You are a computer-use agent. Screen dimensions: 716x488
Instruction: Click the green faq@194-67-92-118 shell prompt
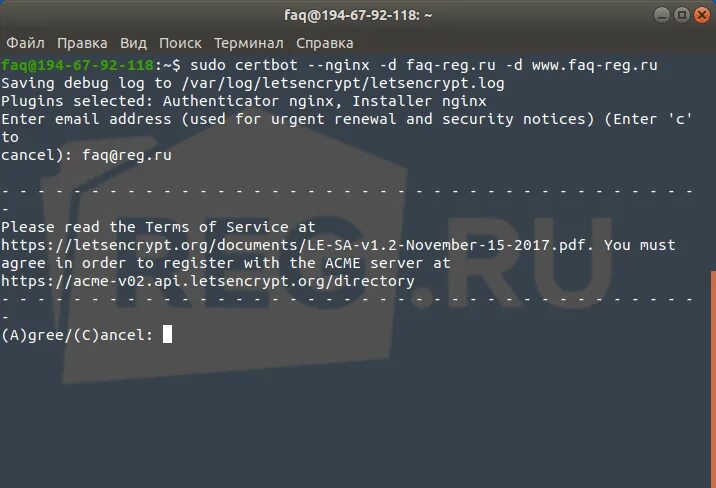[77, 65]
